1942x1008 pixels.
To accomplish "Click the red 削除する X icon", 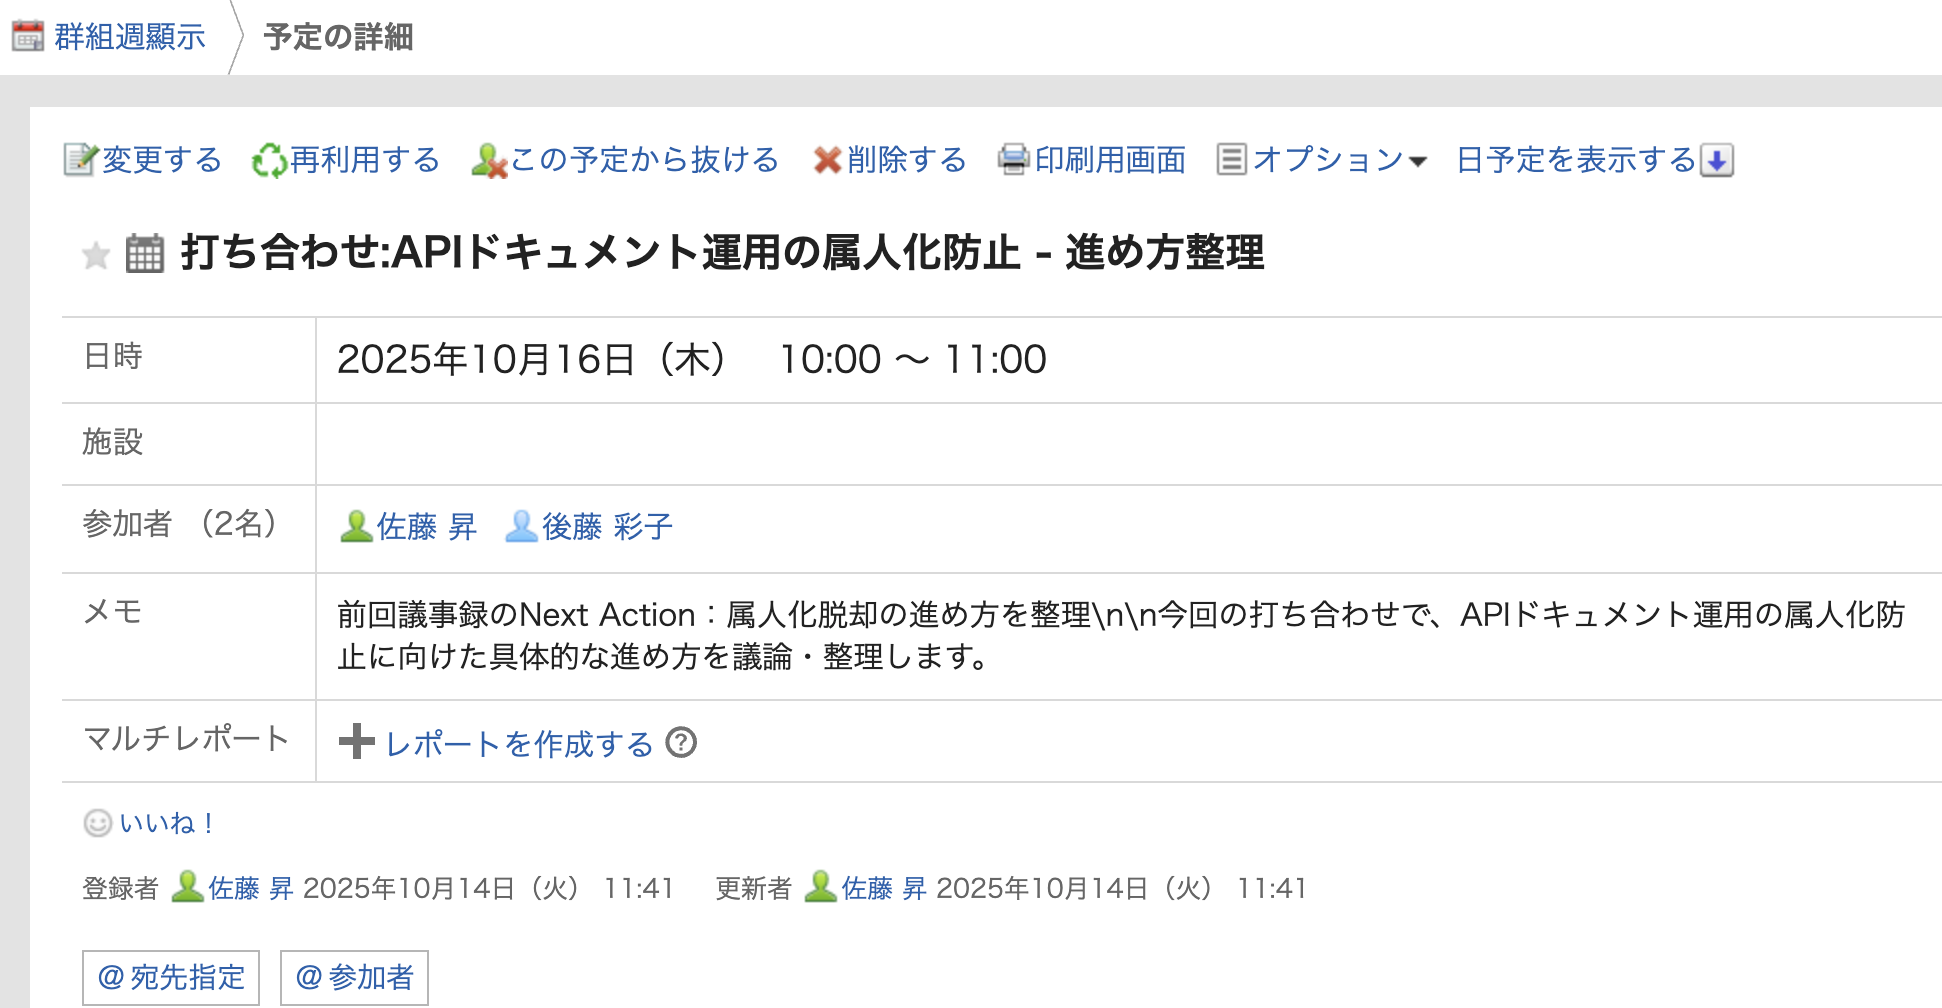I will (827, 160).
